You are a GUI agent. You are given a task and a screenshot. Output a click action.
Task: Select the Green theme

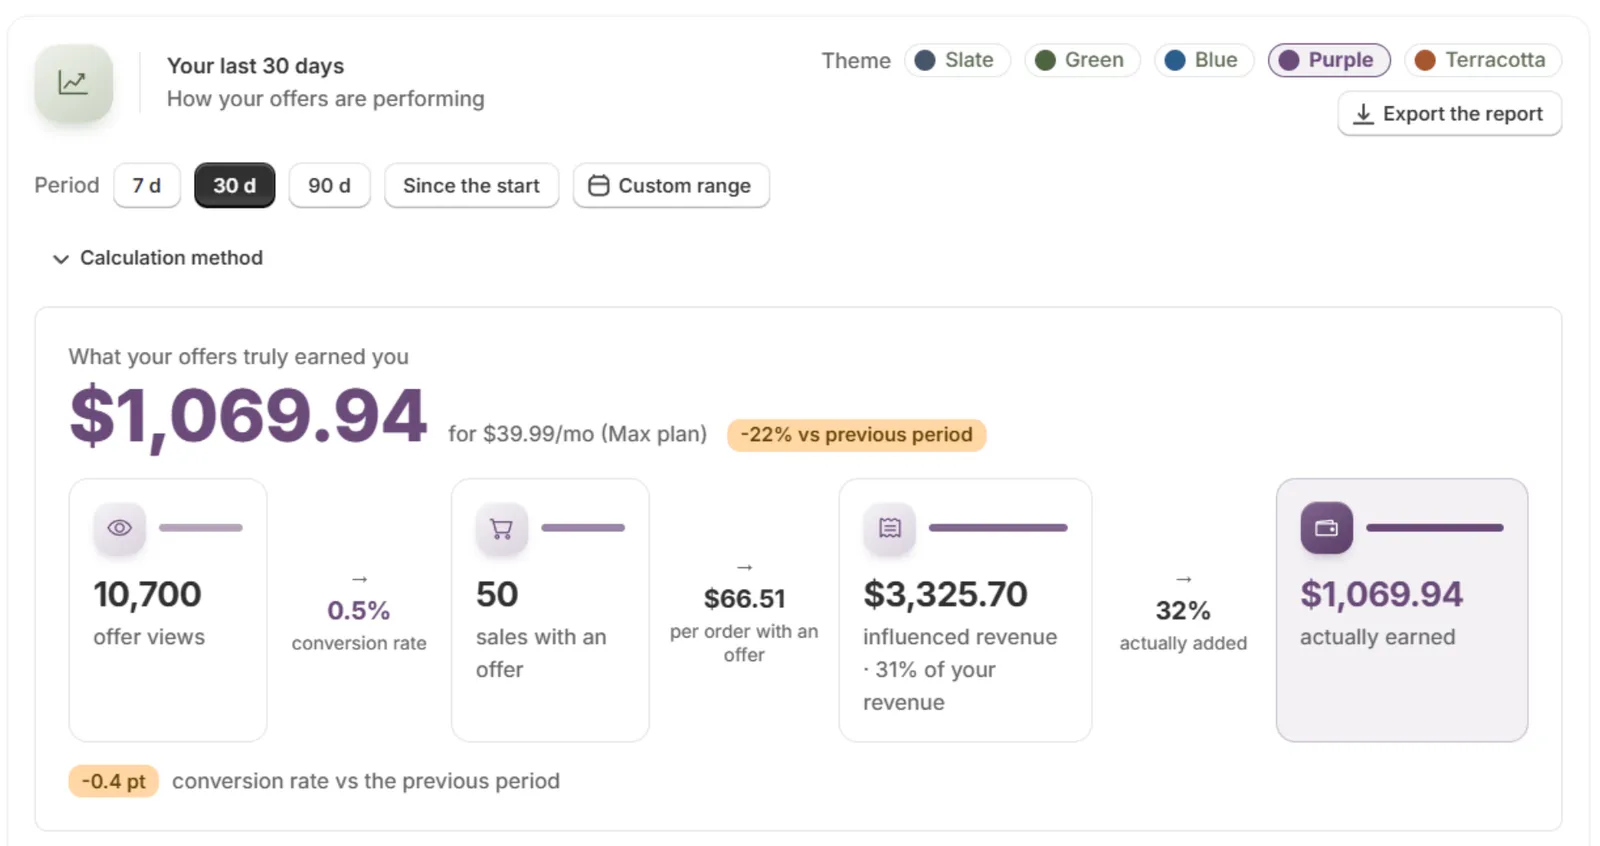[1082, 60]
